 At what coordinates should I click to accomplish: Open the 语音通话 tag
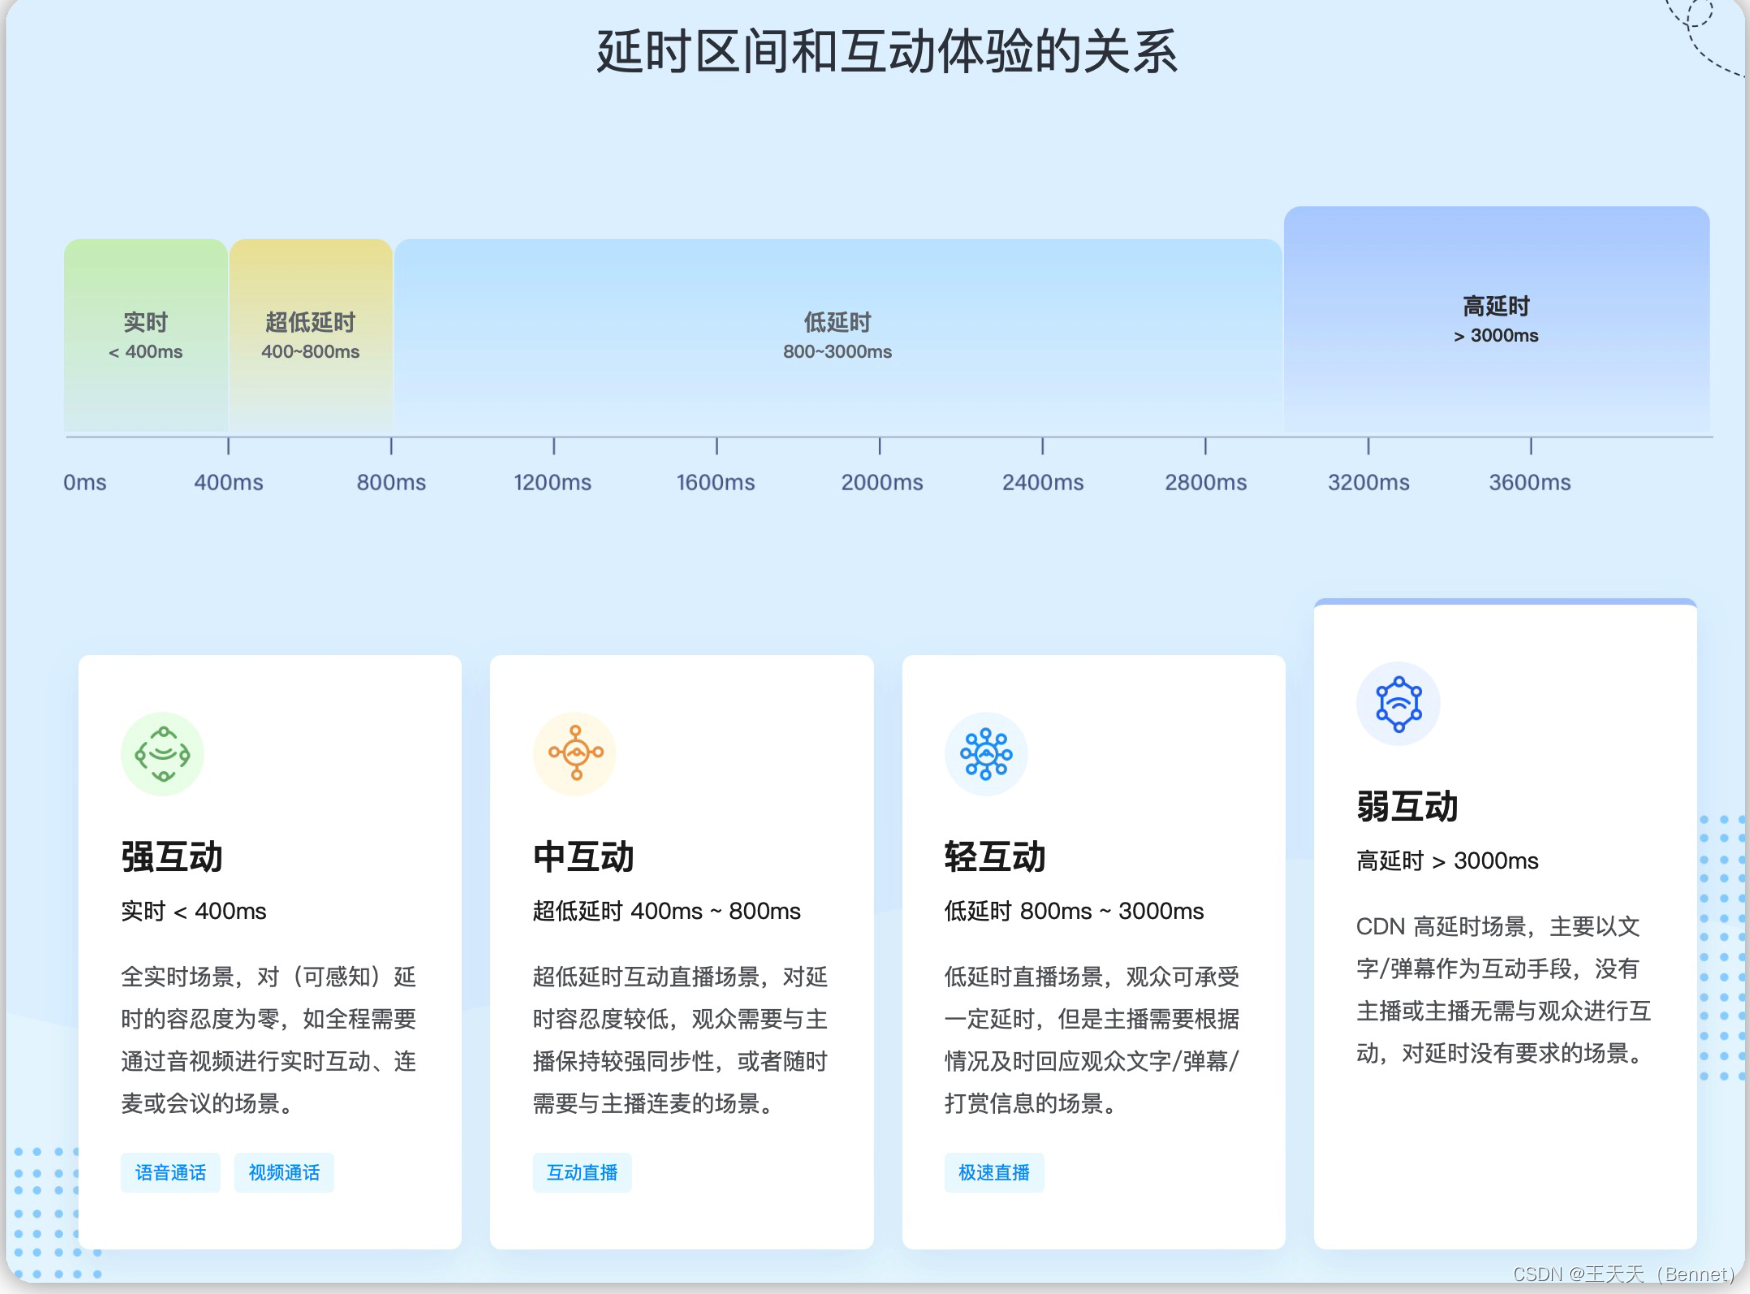(x=171, y=1172)
